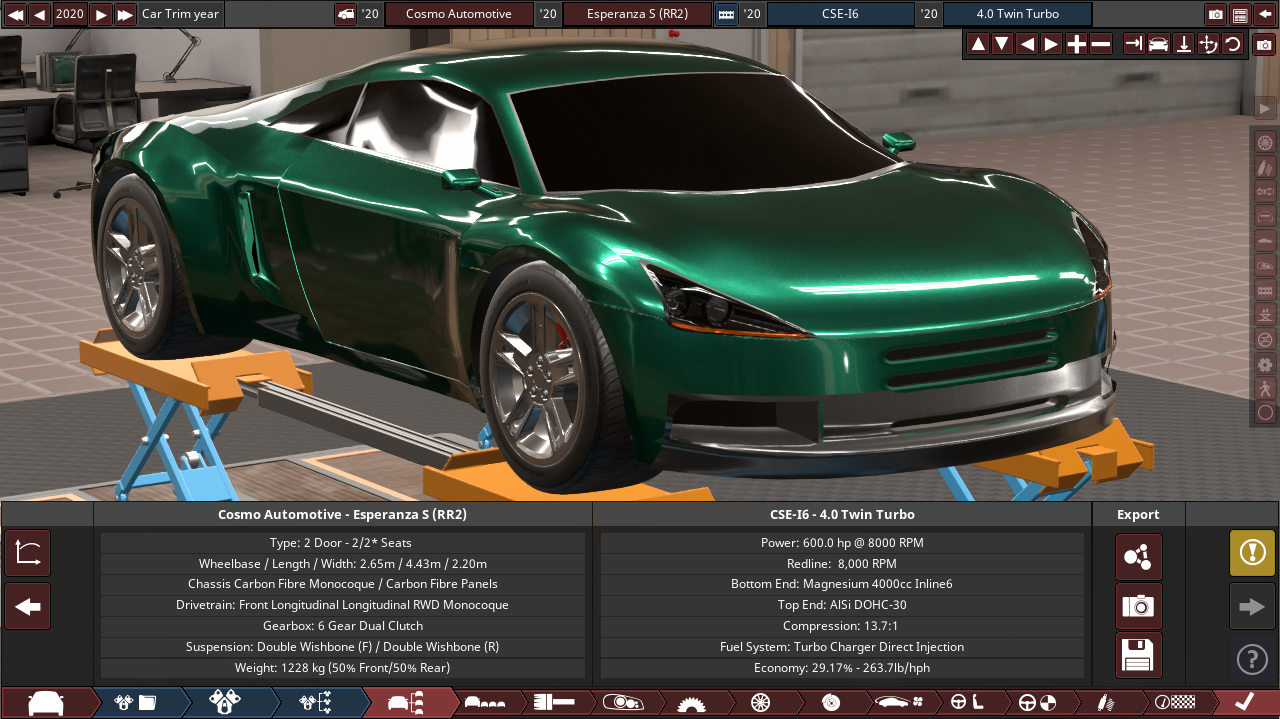
Task: Toggle car body view in side panel
Action: coord(1265,241)
